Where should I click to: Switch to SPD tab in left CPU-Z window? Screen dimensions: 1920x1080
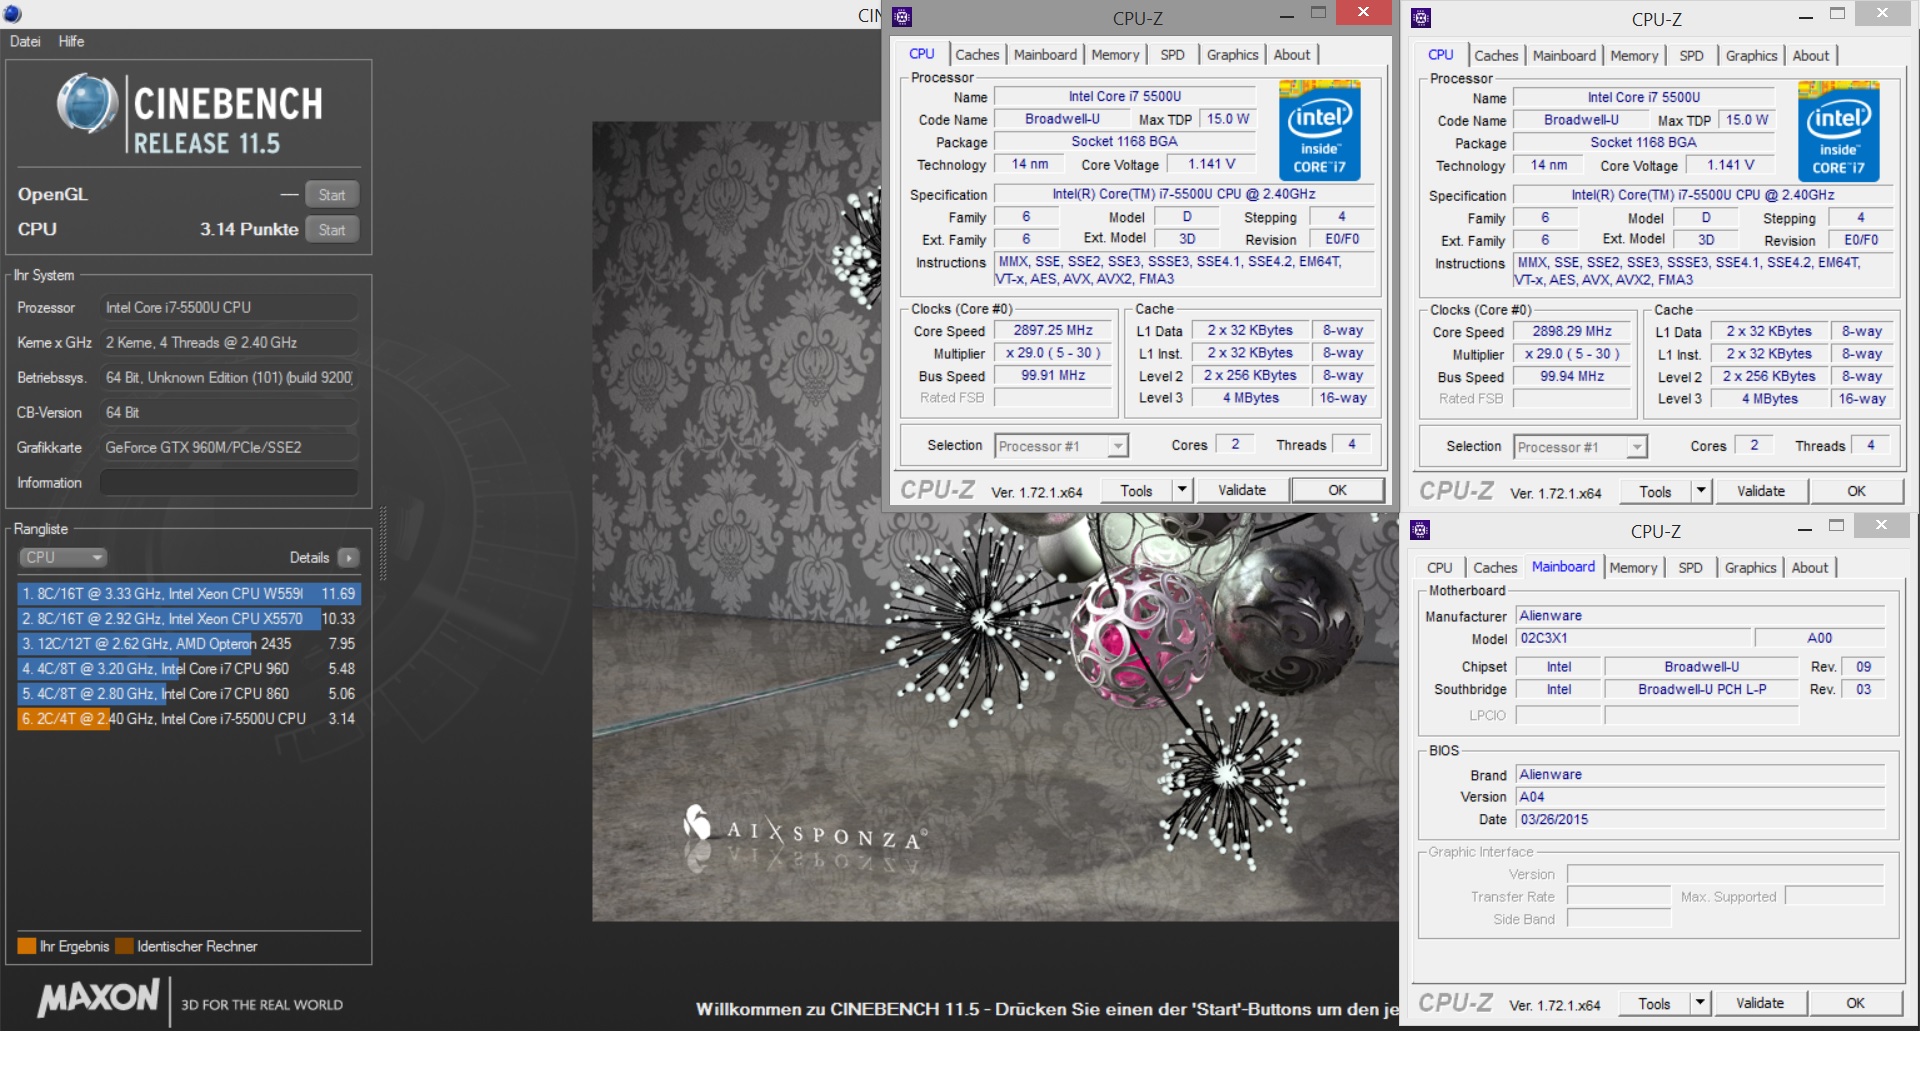(1172, 55)
